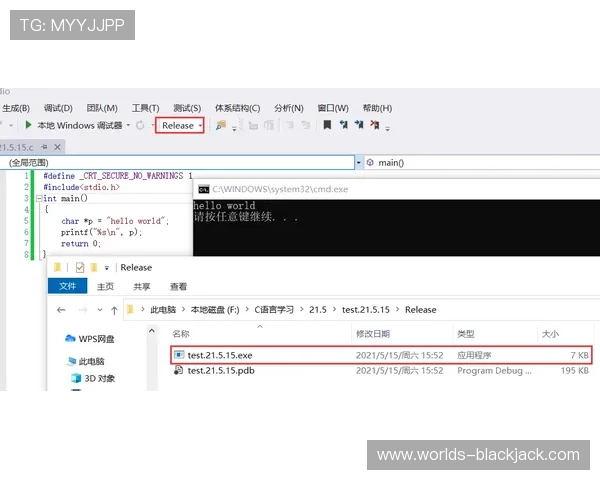Click the folder icon in the address bar
The image size is (600, 480).
coord(130,309)
